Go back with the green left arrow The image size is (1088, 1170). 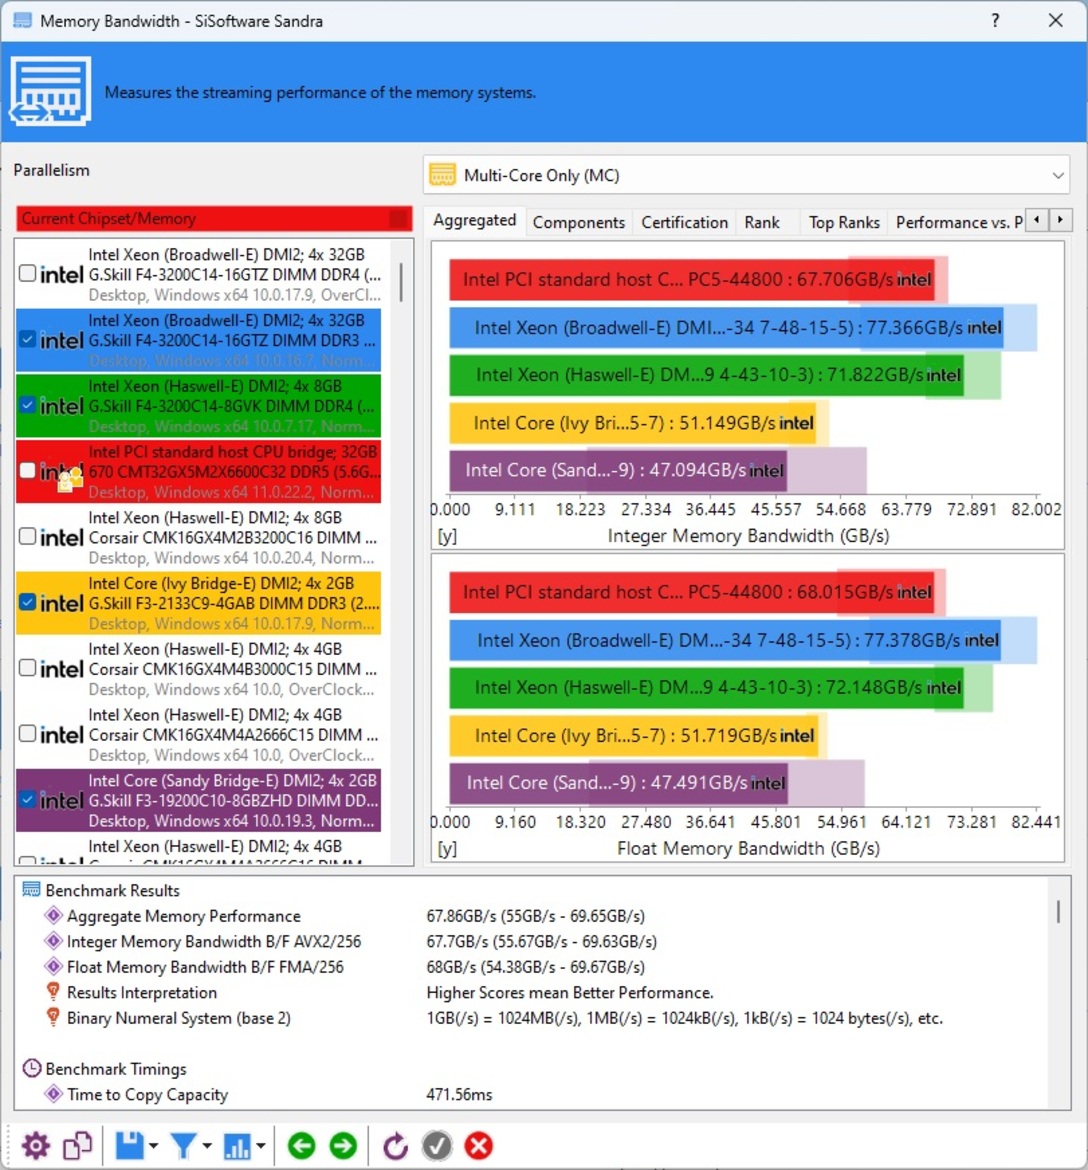coord(301,1145)
